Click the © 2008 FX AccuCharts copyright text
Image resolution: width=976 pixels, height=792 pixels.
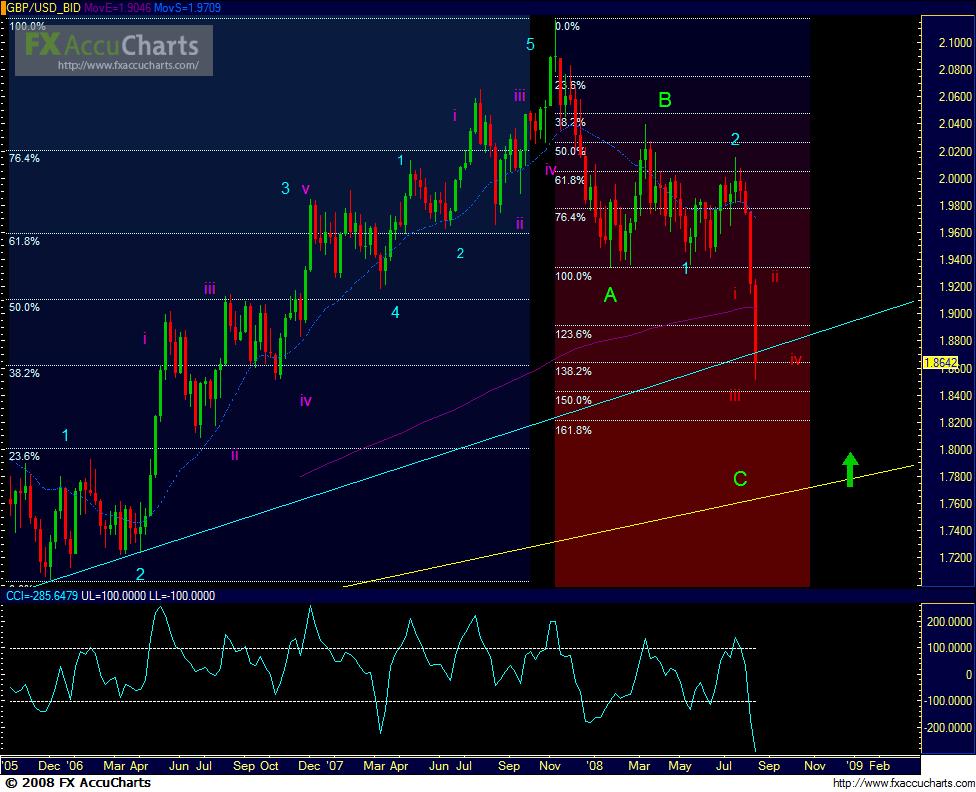pos(77,783)
